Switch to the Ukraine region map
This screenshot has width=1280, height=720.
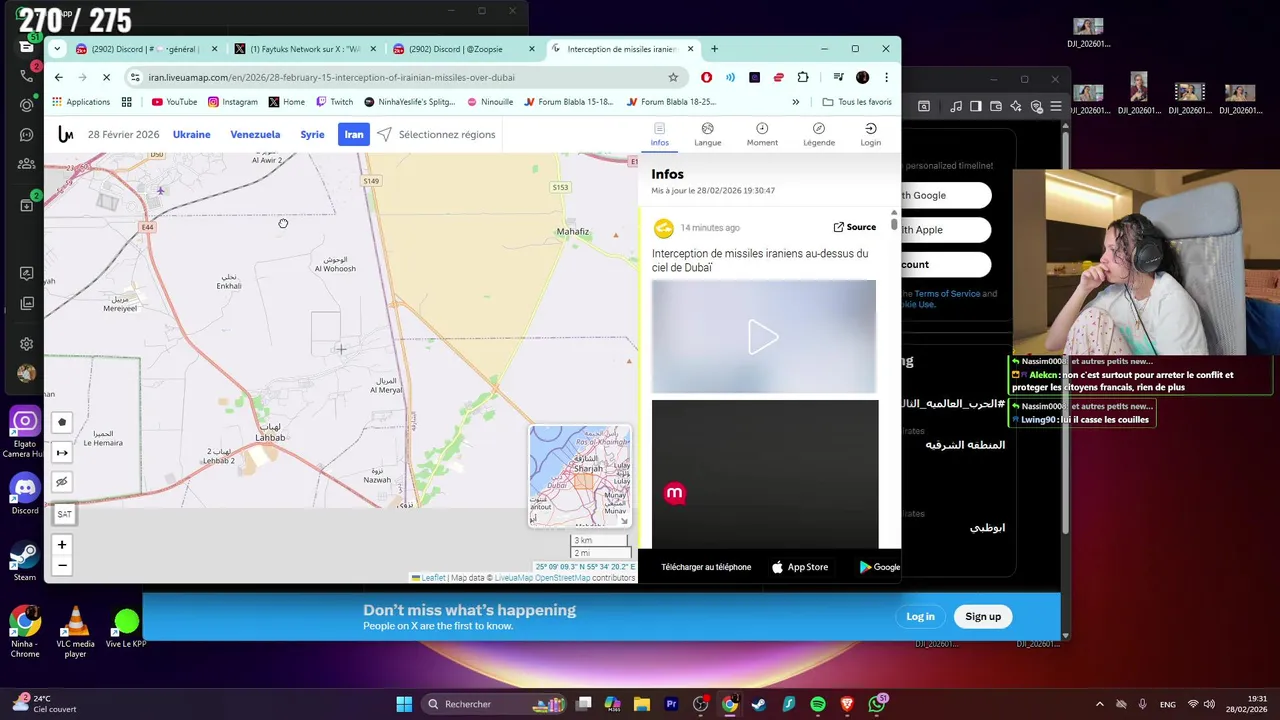[192, 134]
